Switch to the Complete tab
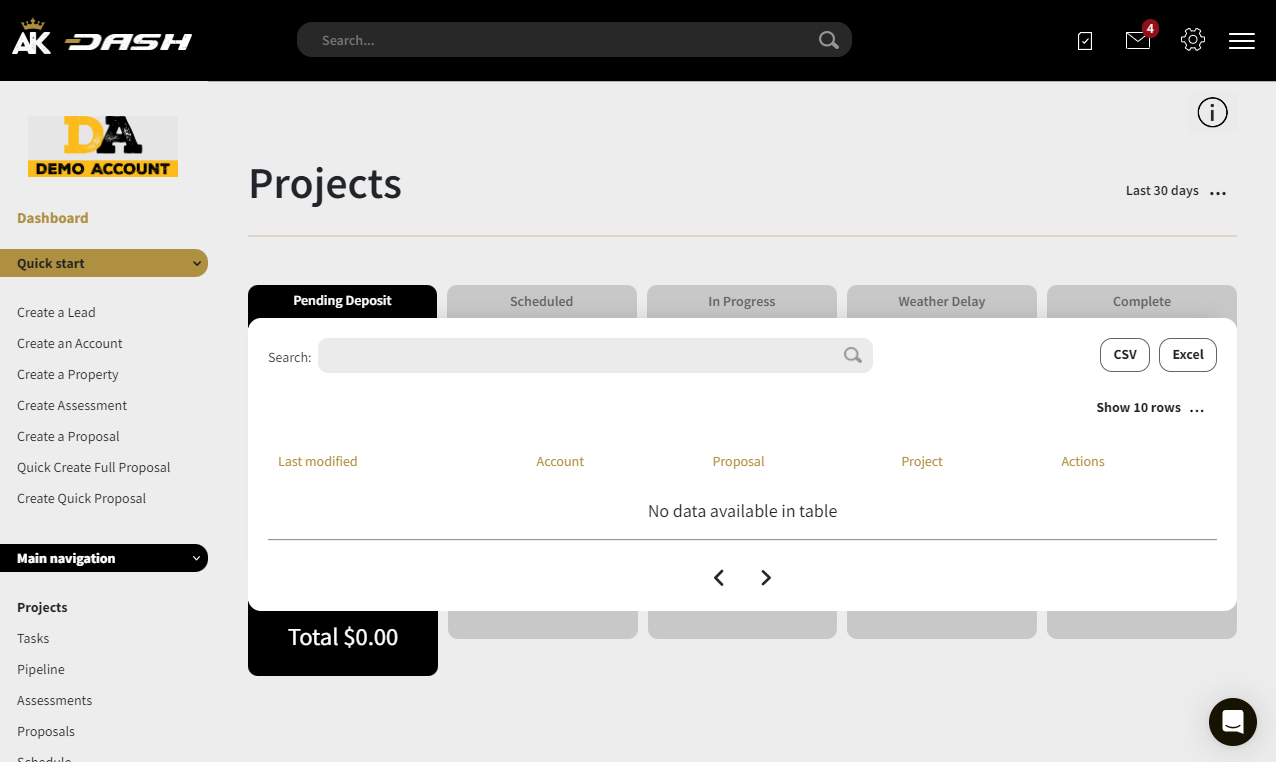 click(1142, 301)
